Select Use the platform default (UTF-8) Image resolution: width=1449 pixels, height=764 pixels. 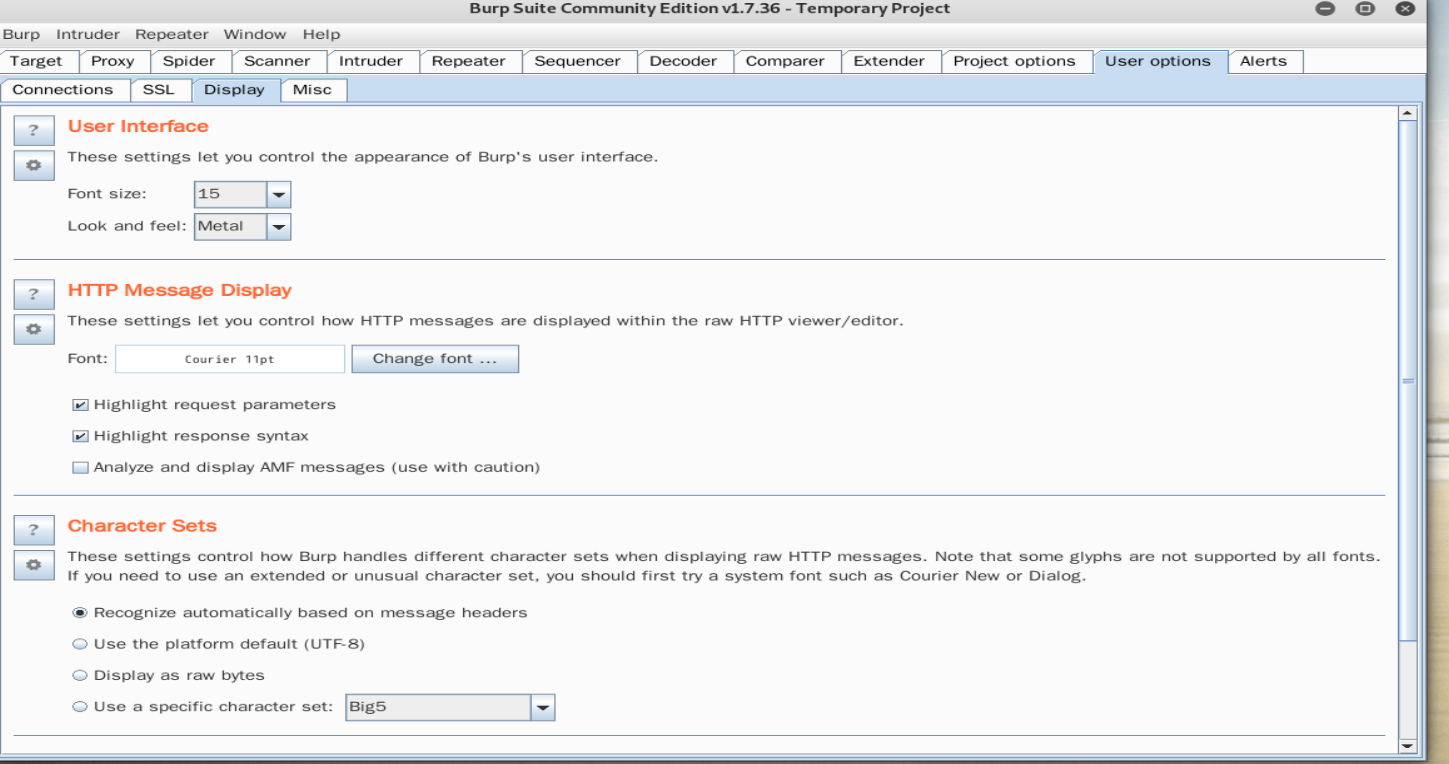pyautogui.click(x=80, y=644)
